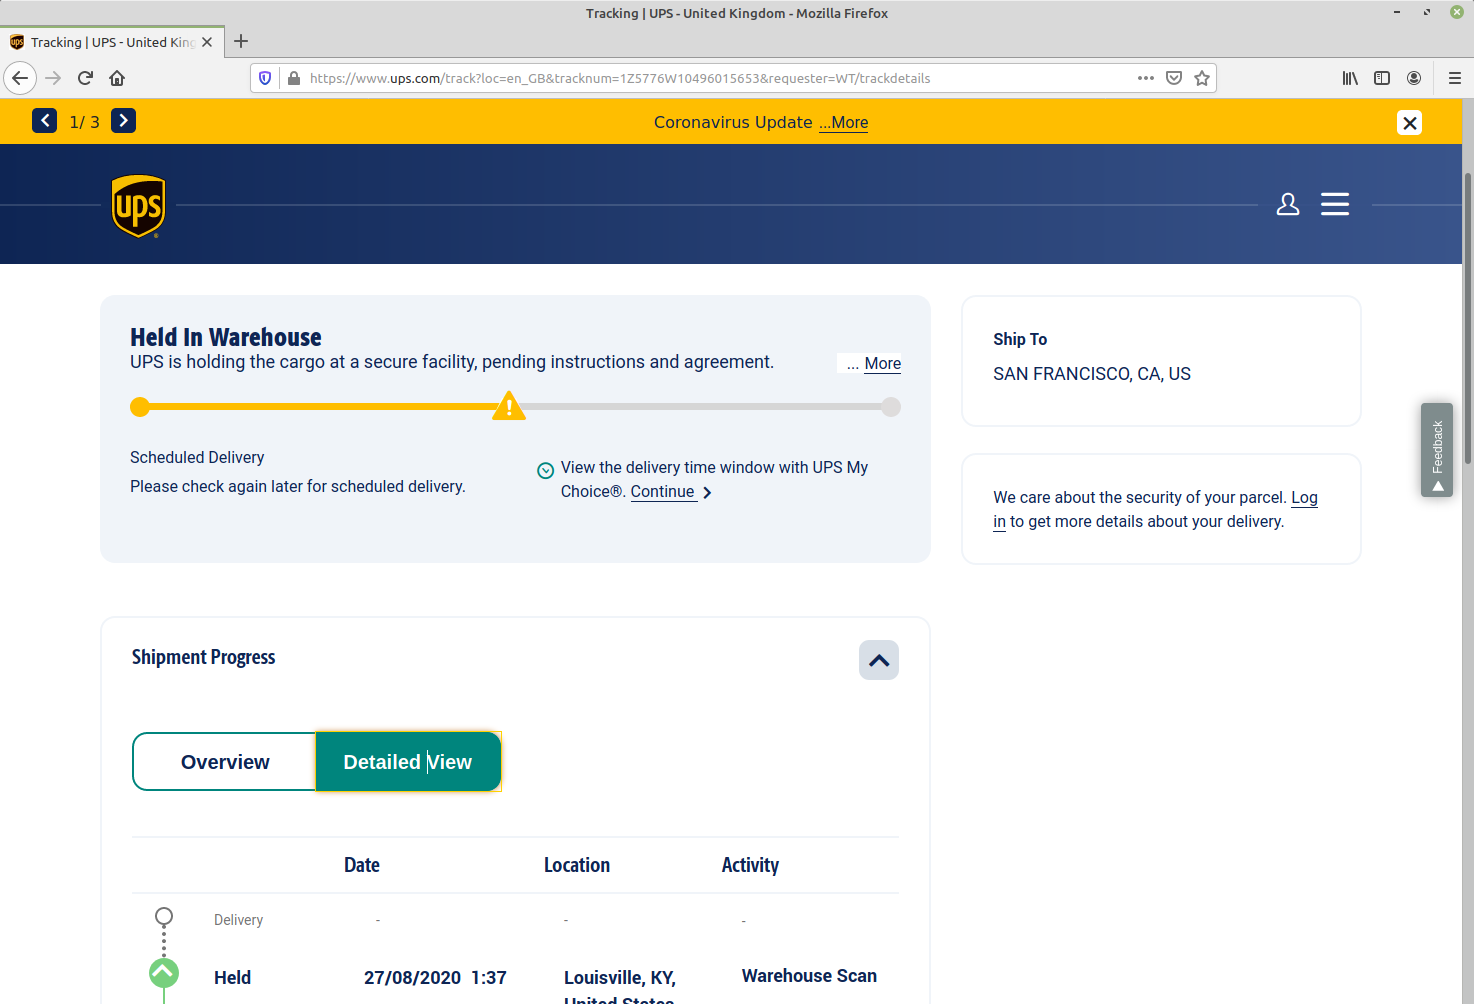The width and height of the screenshot is (1474, 1004).
Task: Open the Firefox hamburger menu
Action: click(1455, 78)
